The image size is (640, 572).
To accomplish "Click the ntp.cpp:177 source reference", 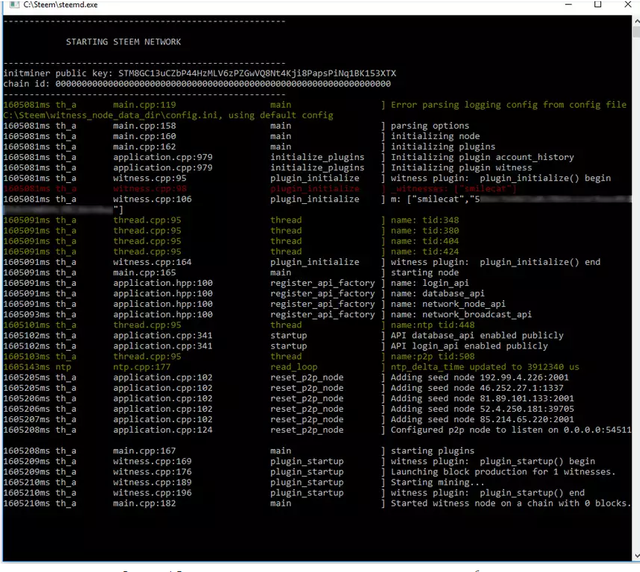I will tap(142, 367).
